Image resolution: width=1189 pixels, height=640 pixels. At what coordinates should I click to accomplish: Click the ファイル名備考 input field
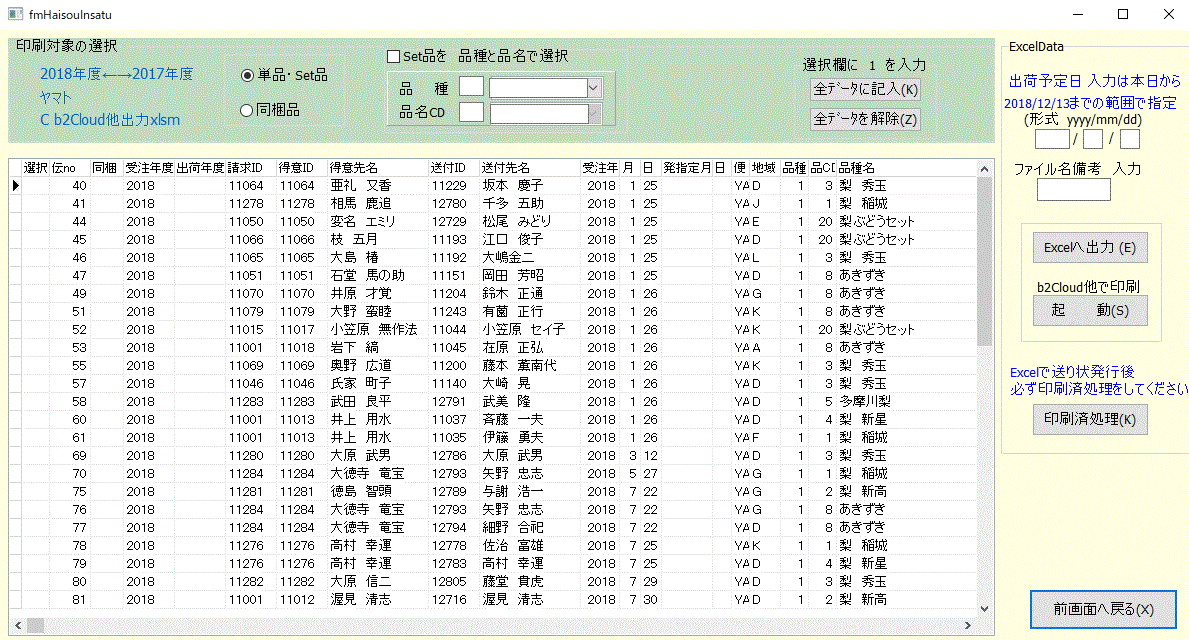[x=1073, y=190]
